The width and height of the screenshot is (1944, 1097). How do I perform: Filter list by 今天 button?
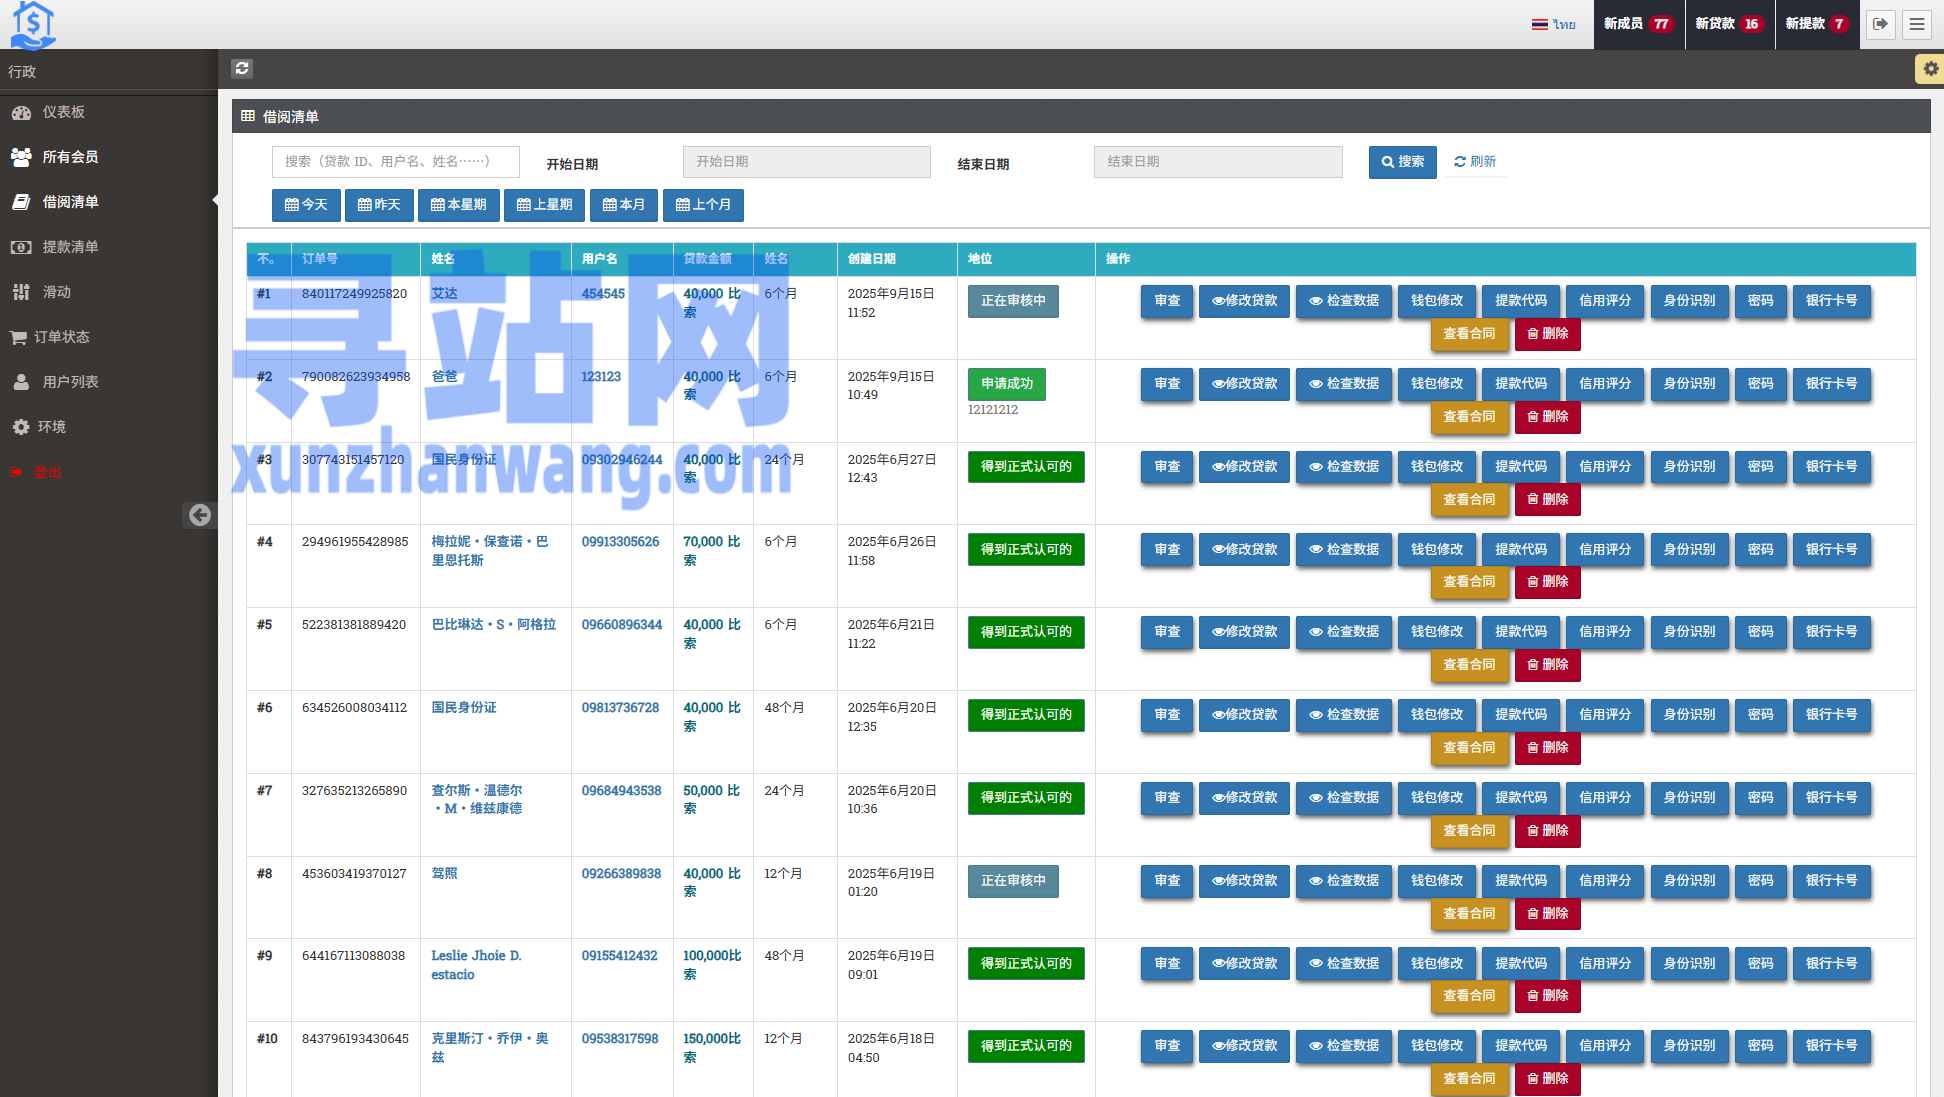(306, 205)
